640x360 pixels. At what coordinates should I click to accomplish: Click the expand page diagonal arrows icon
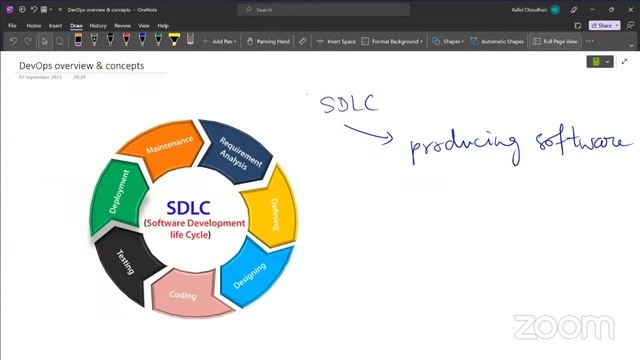(x=624, y=62)
